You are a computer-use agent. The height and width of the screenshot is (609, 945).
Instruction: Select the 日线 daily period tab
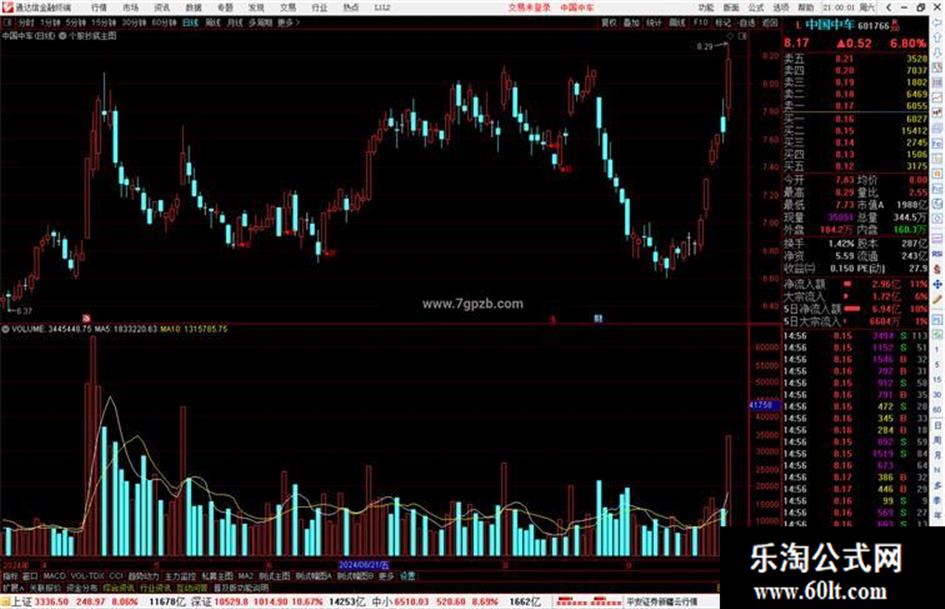(190, 22)
